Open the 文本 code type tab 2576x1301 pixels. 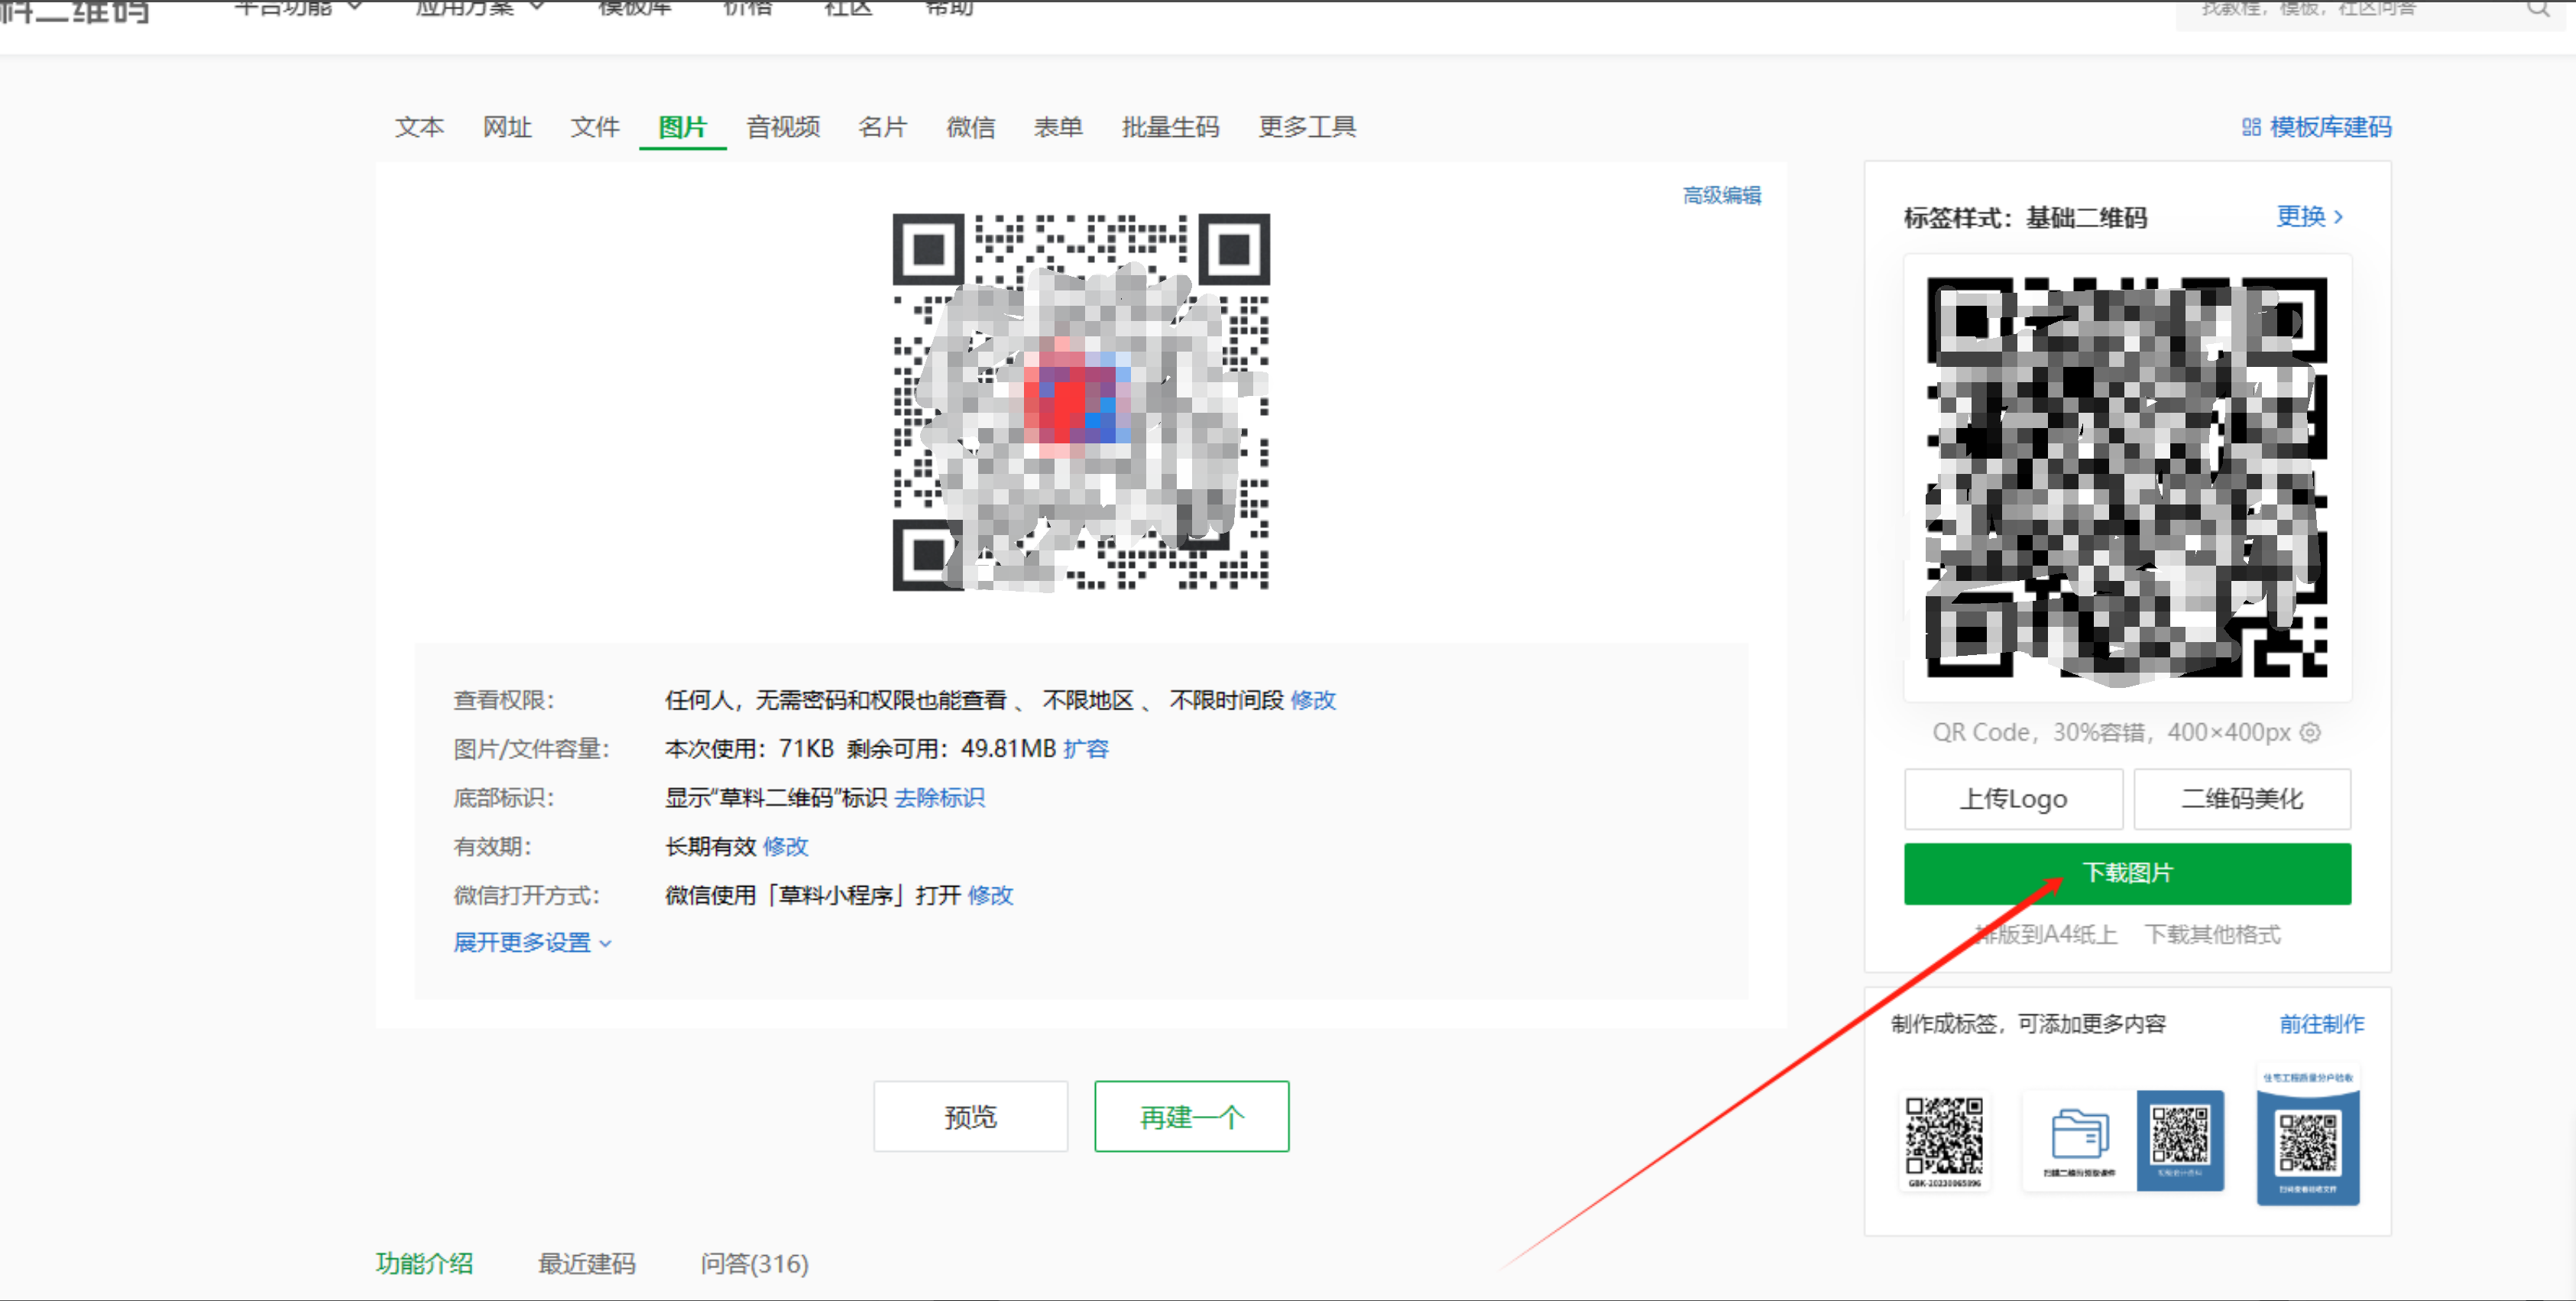point(419,127)
